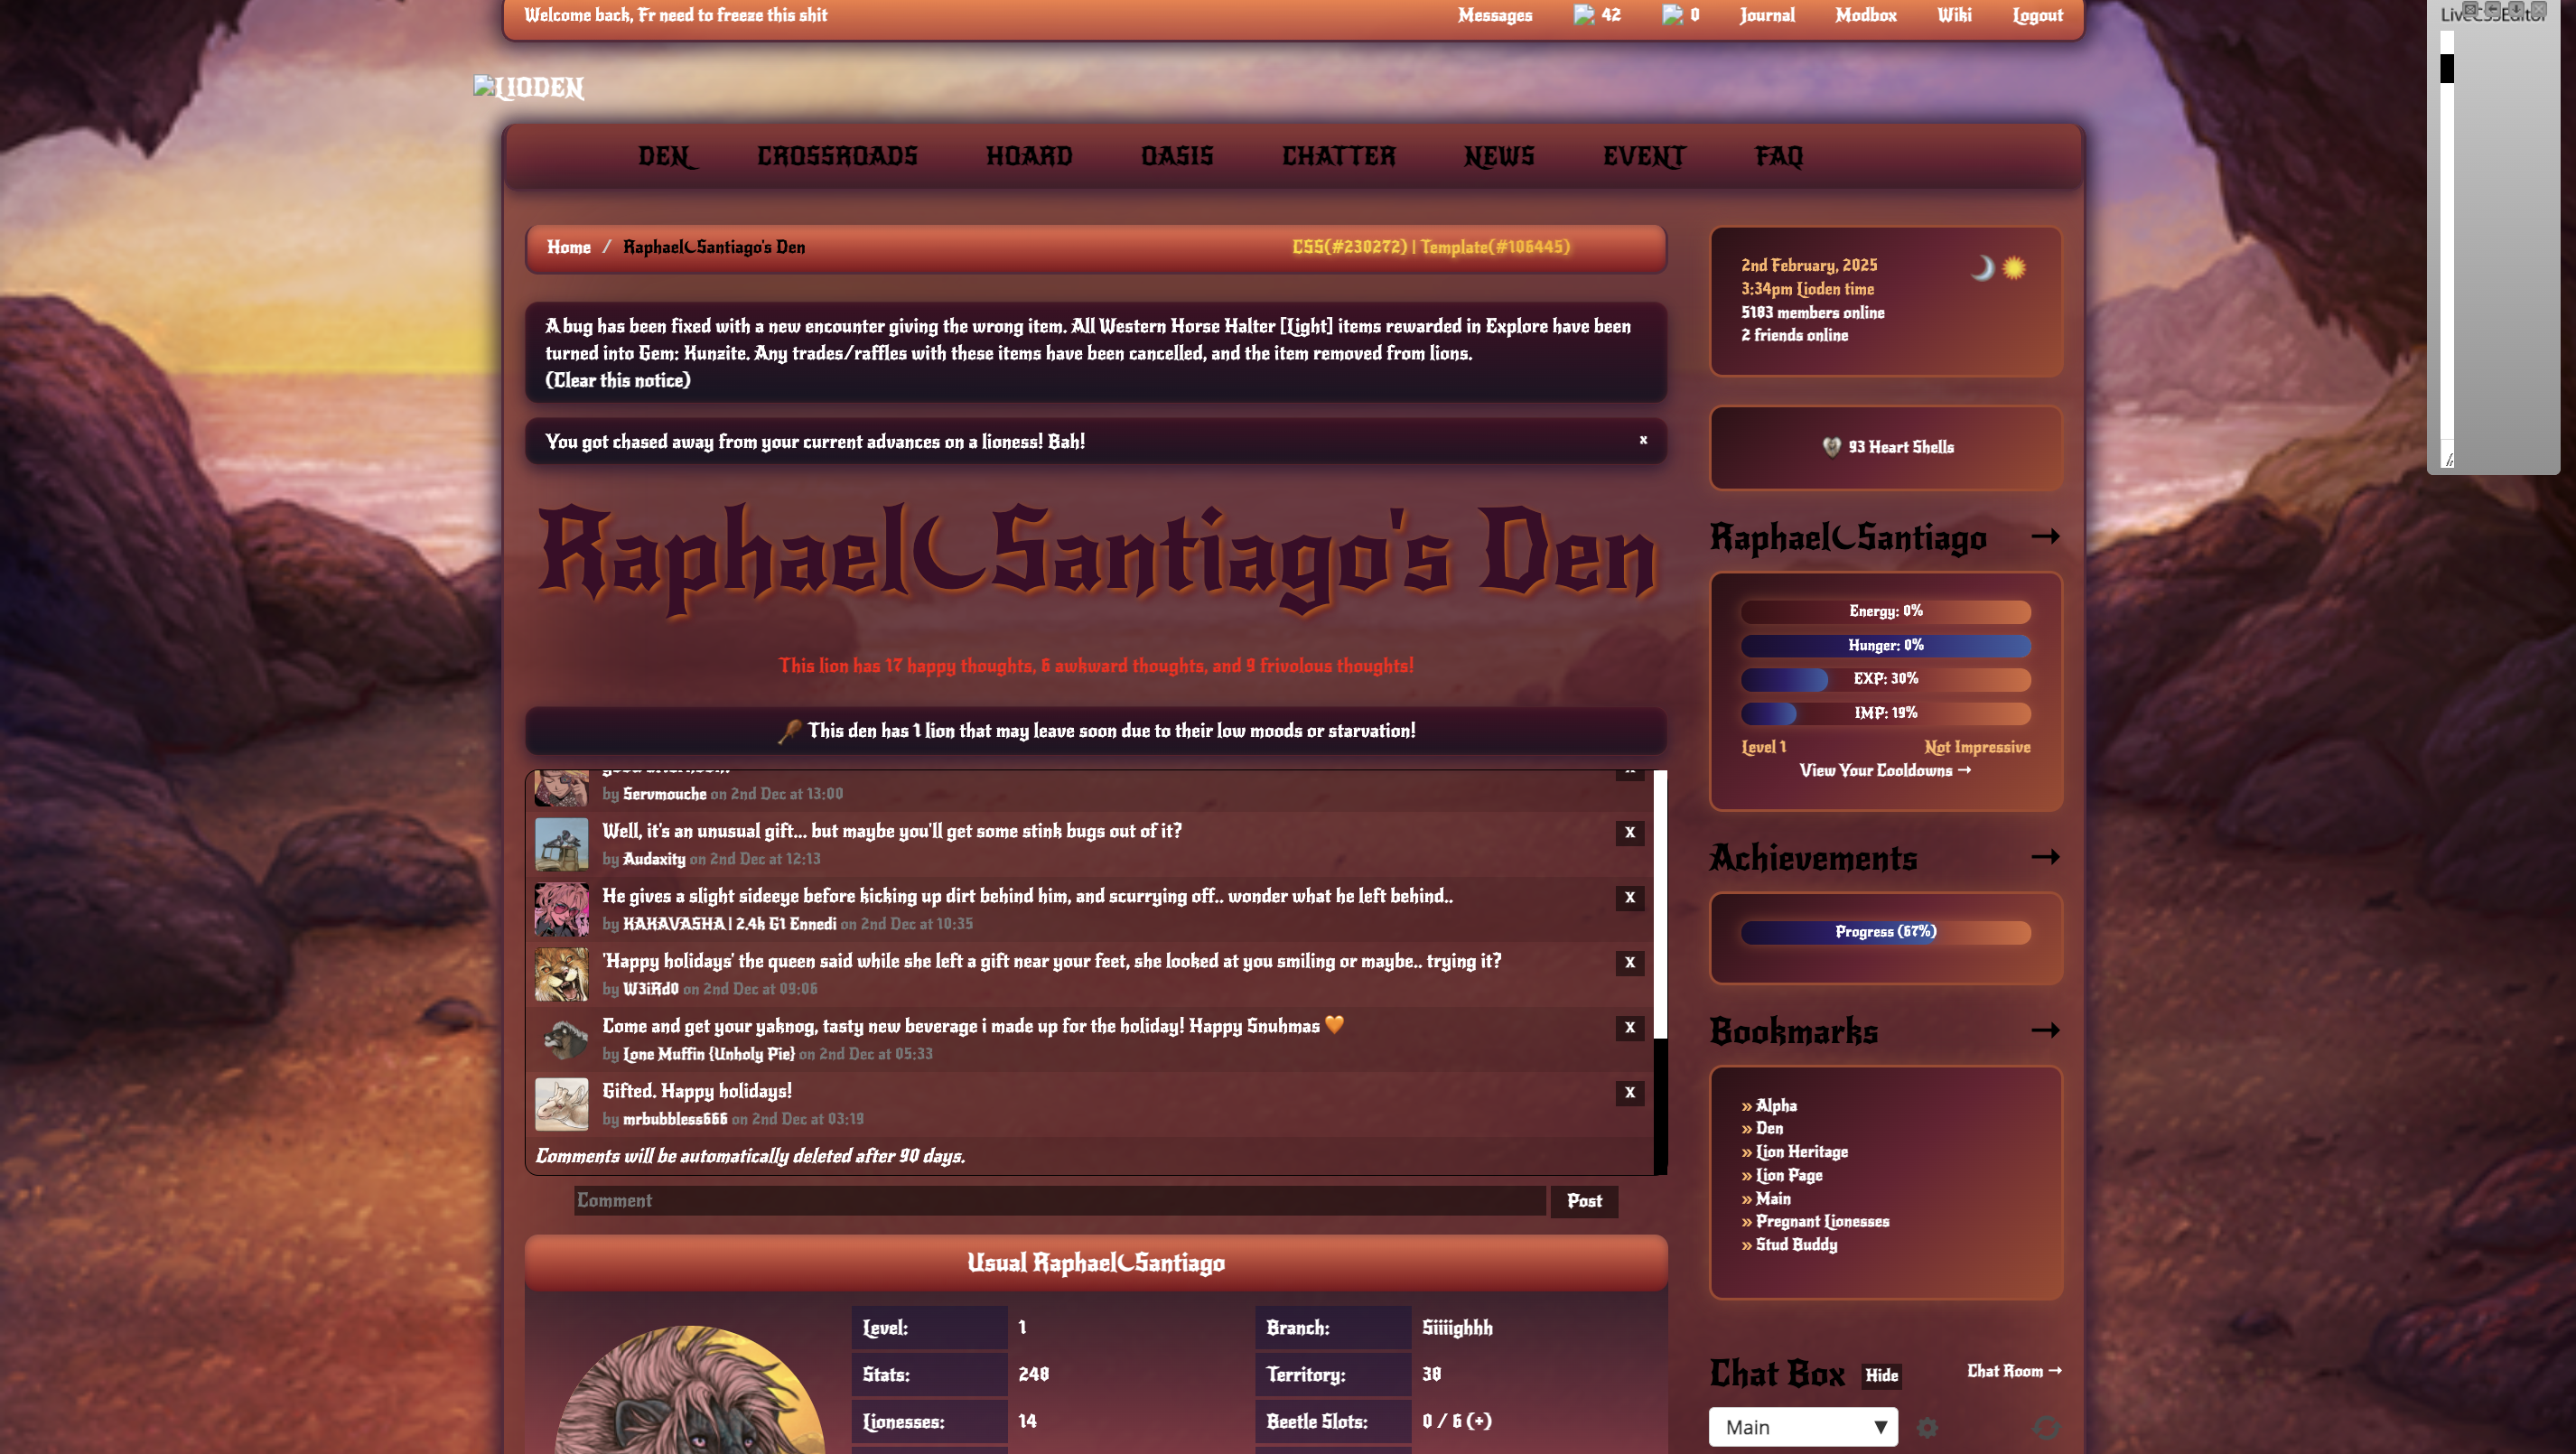Open the CHATTER navigation menu
2576x1454 pixels.
click(1339, 157)
